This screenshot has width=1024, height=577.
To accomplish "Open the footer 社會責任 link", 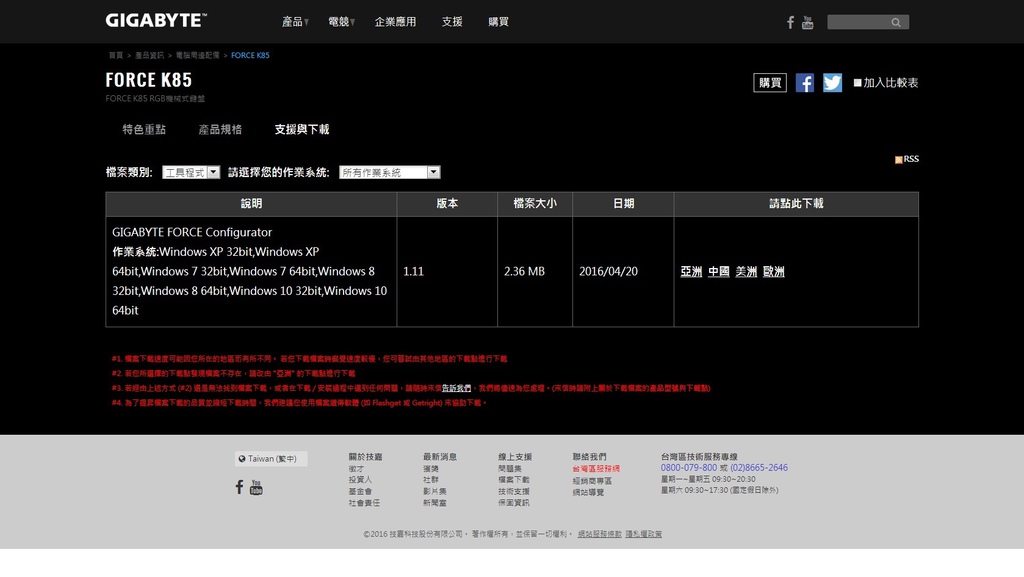I will (364, 503).
